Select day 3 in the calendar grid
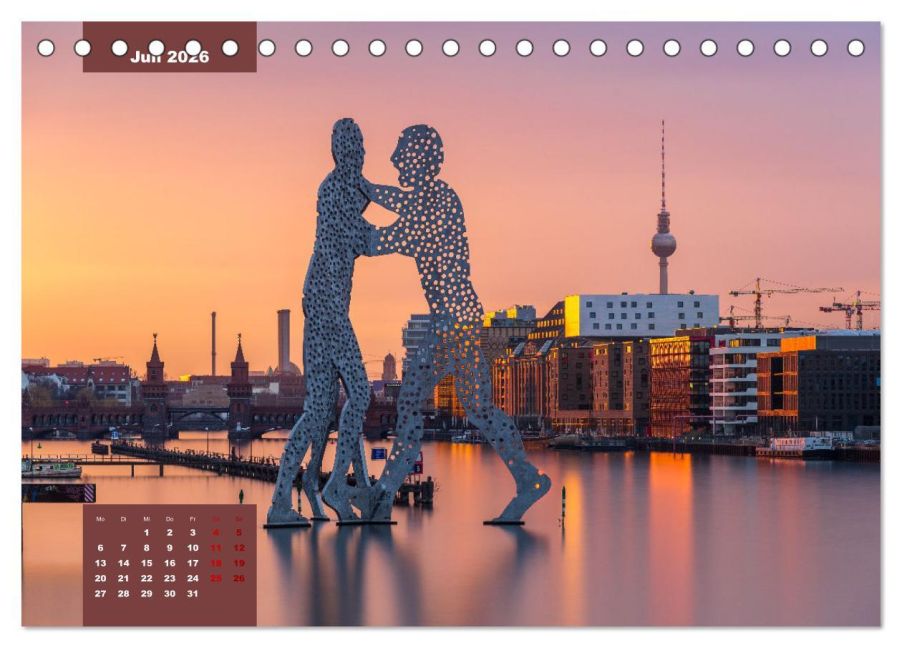 193,533
